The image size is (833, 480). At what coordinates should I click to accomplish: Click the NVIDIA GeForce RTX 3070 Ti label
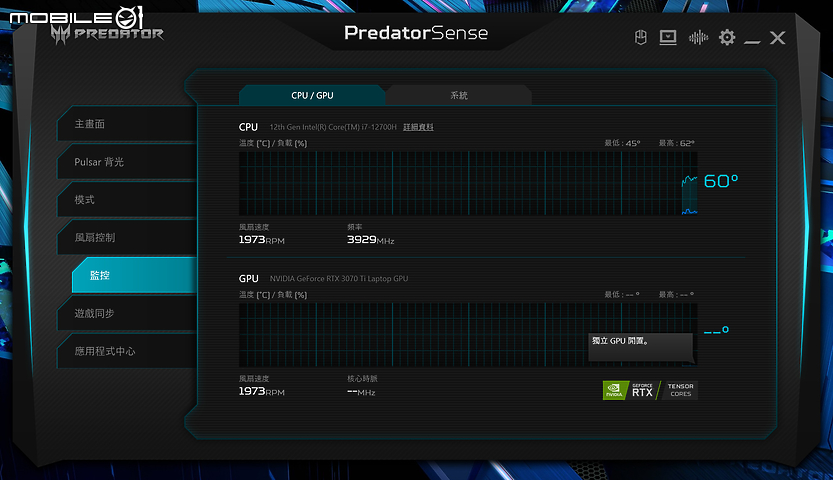[x=339, y=278]
